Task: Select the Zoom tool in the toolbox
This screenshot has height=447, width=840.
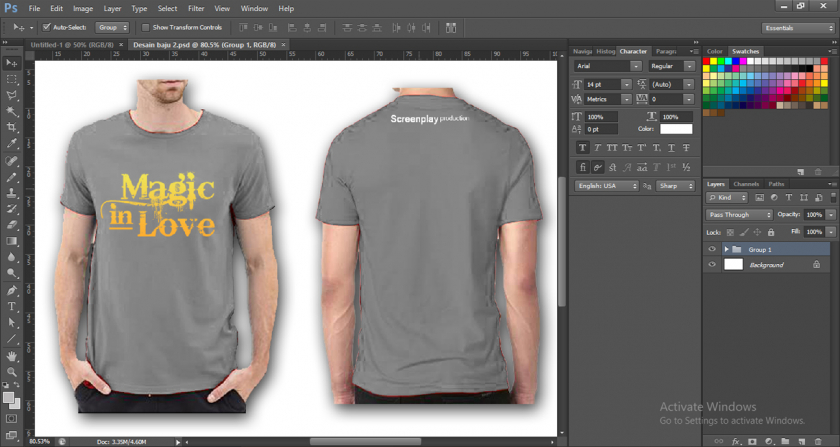Action: coord(11,372)
